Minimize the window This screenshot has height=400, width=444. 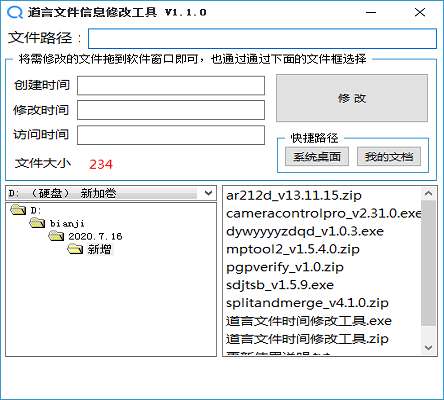coord(371,13)
